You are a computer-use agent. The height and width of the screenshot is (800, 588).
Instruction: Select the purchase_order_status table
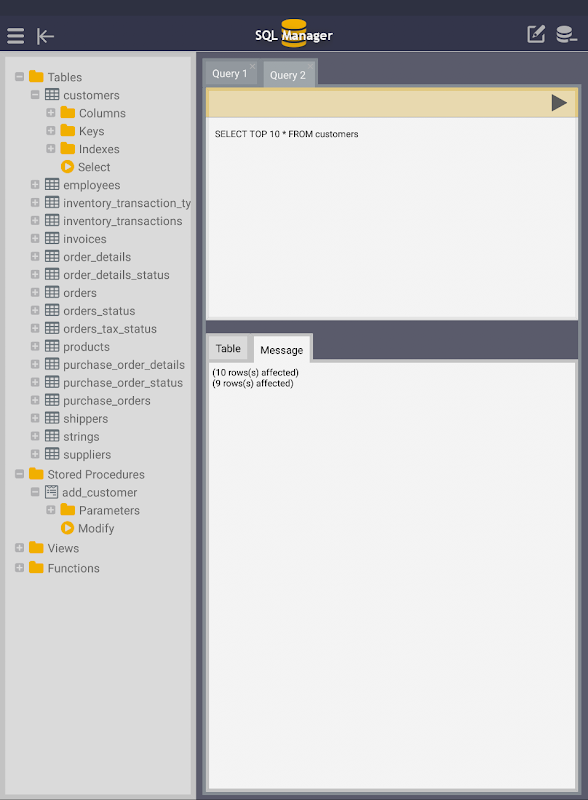tap(123, 383)
